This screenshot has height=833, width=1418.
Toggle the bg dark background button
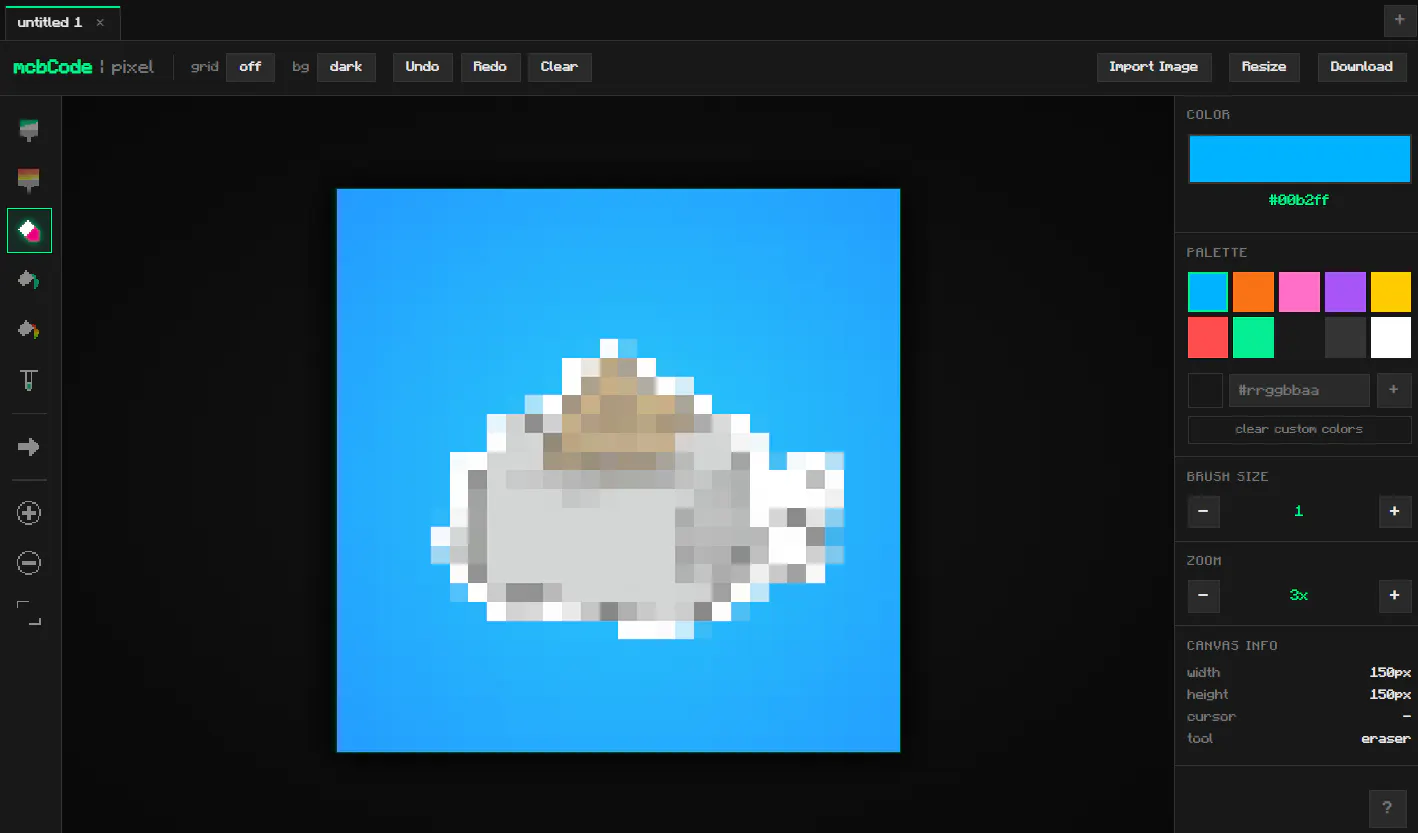pyautogui.click(x=346, y=67)
